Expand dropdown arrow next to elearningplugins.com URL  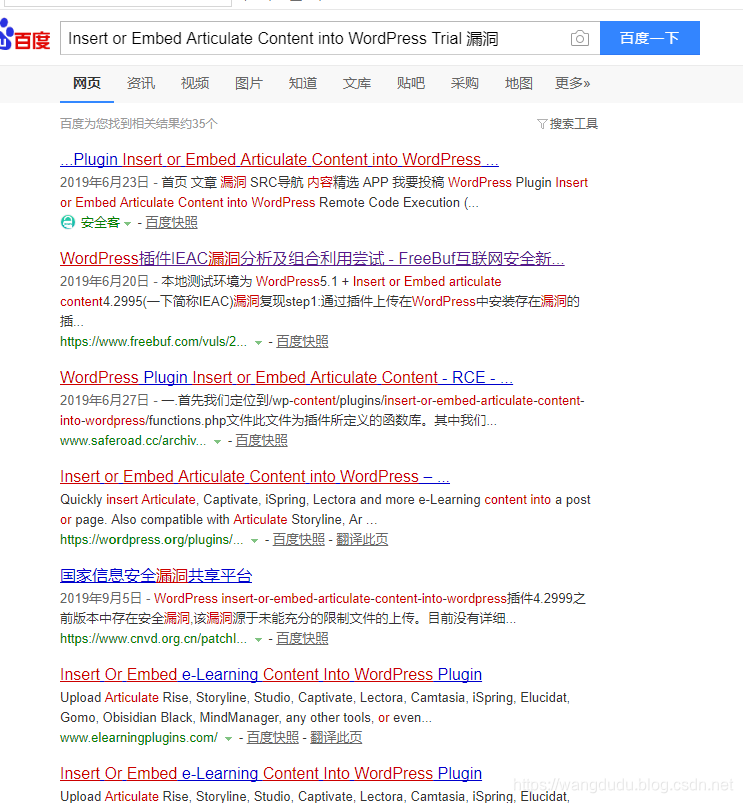(229, 738)
